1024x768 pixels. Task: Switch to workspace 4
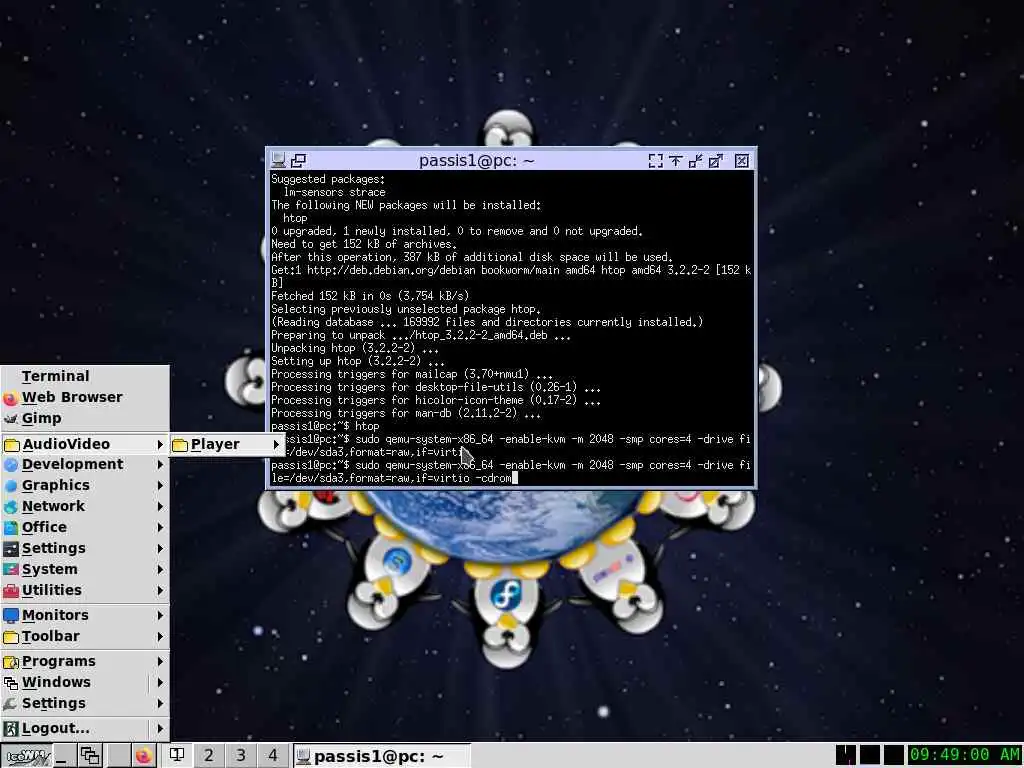(272, 756)
